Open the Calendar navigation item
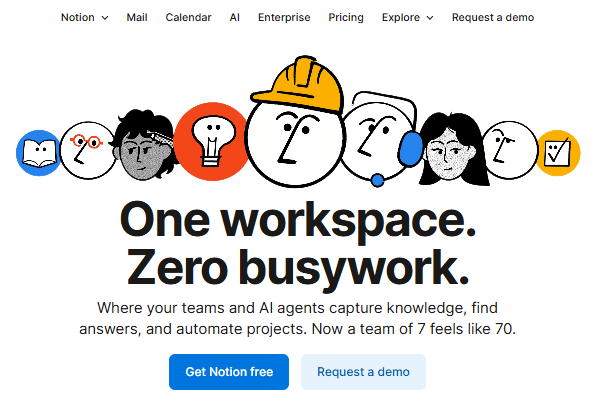 (188, 17)
